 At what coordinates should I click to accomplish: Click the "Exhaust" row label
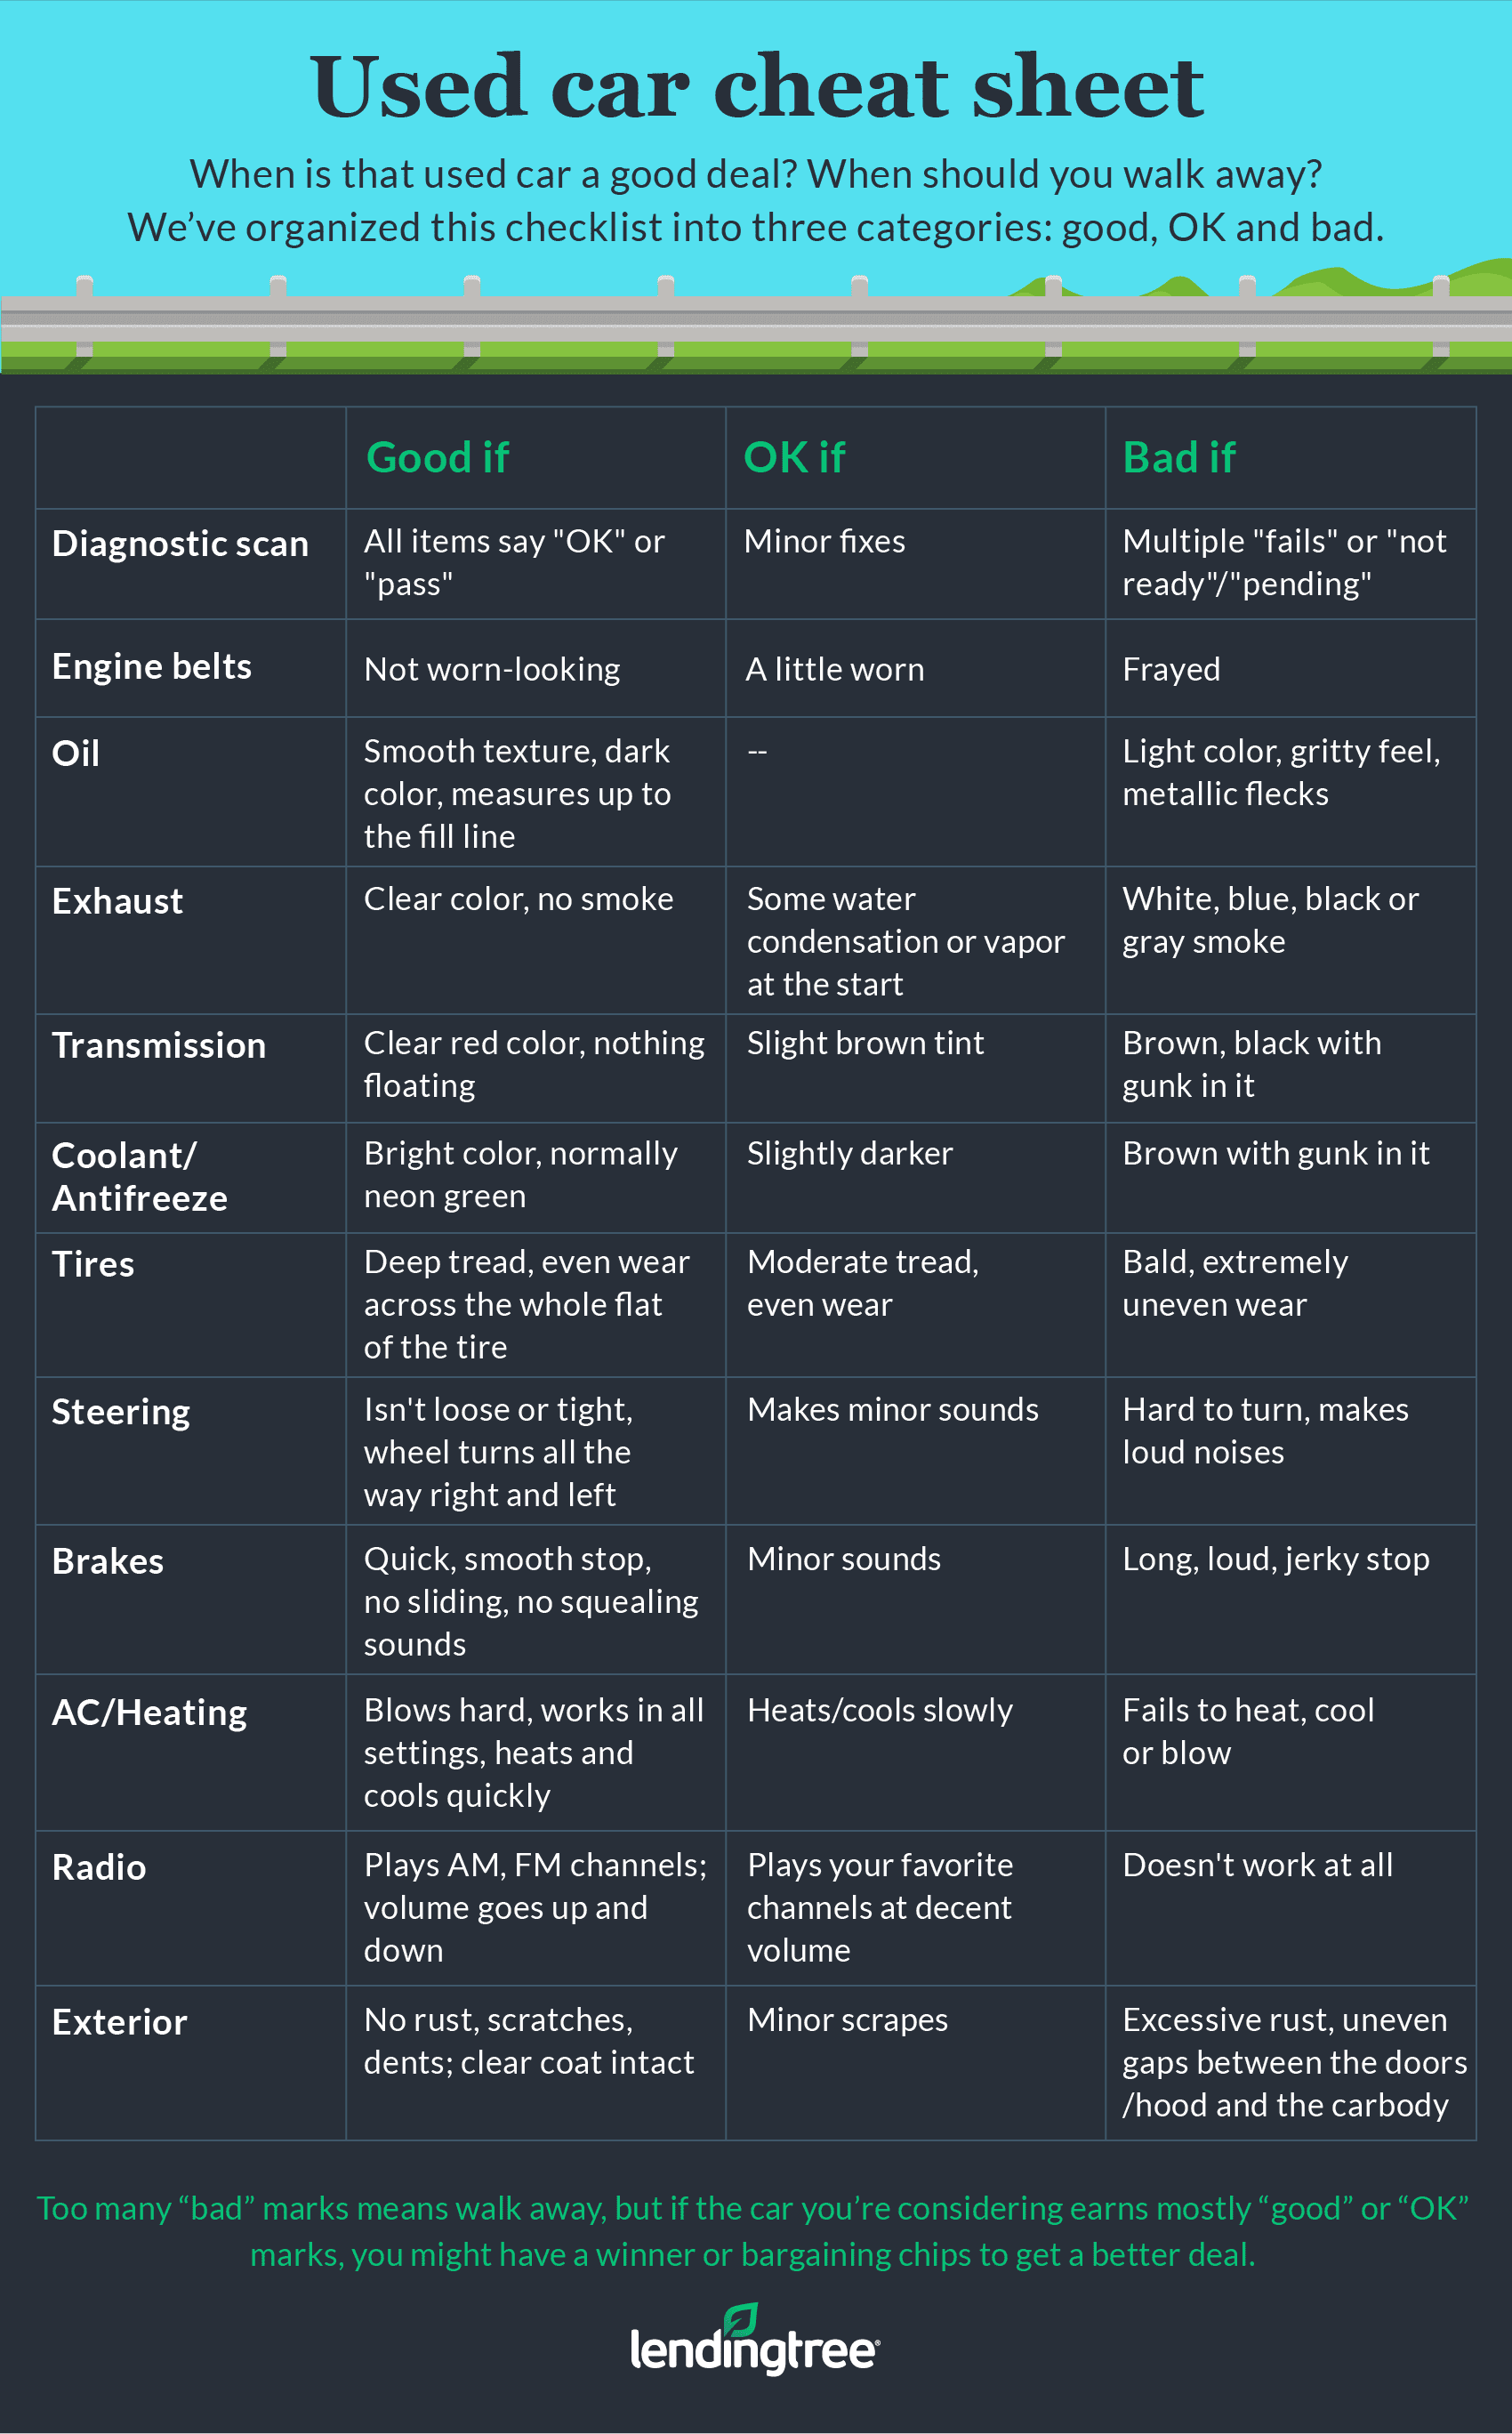(118, 902)
